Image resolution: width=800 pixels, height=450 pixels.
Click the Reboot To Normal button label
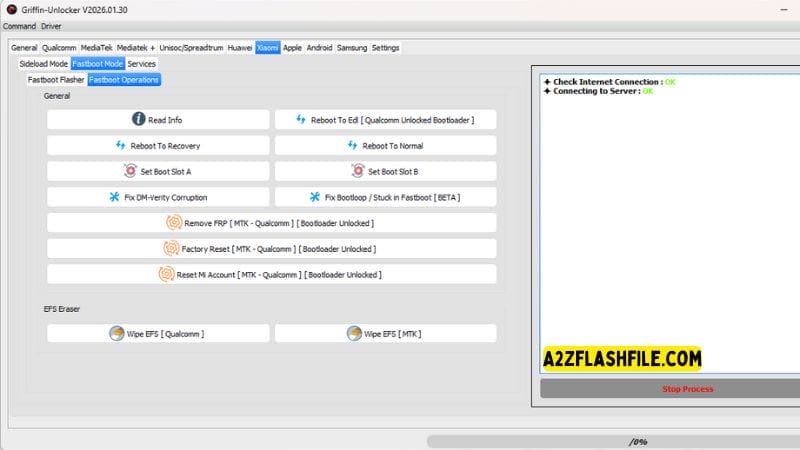coord(393,146)
